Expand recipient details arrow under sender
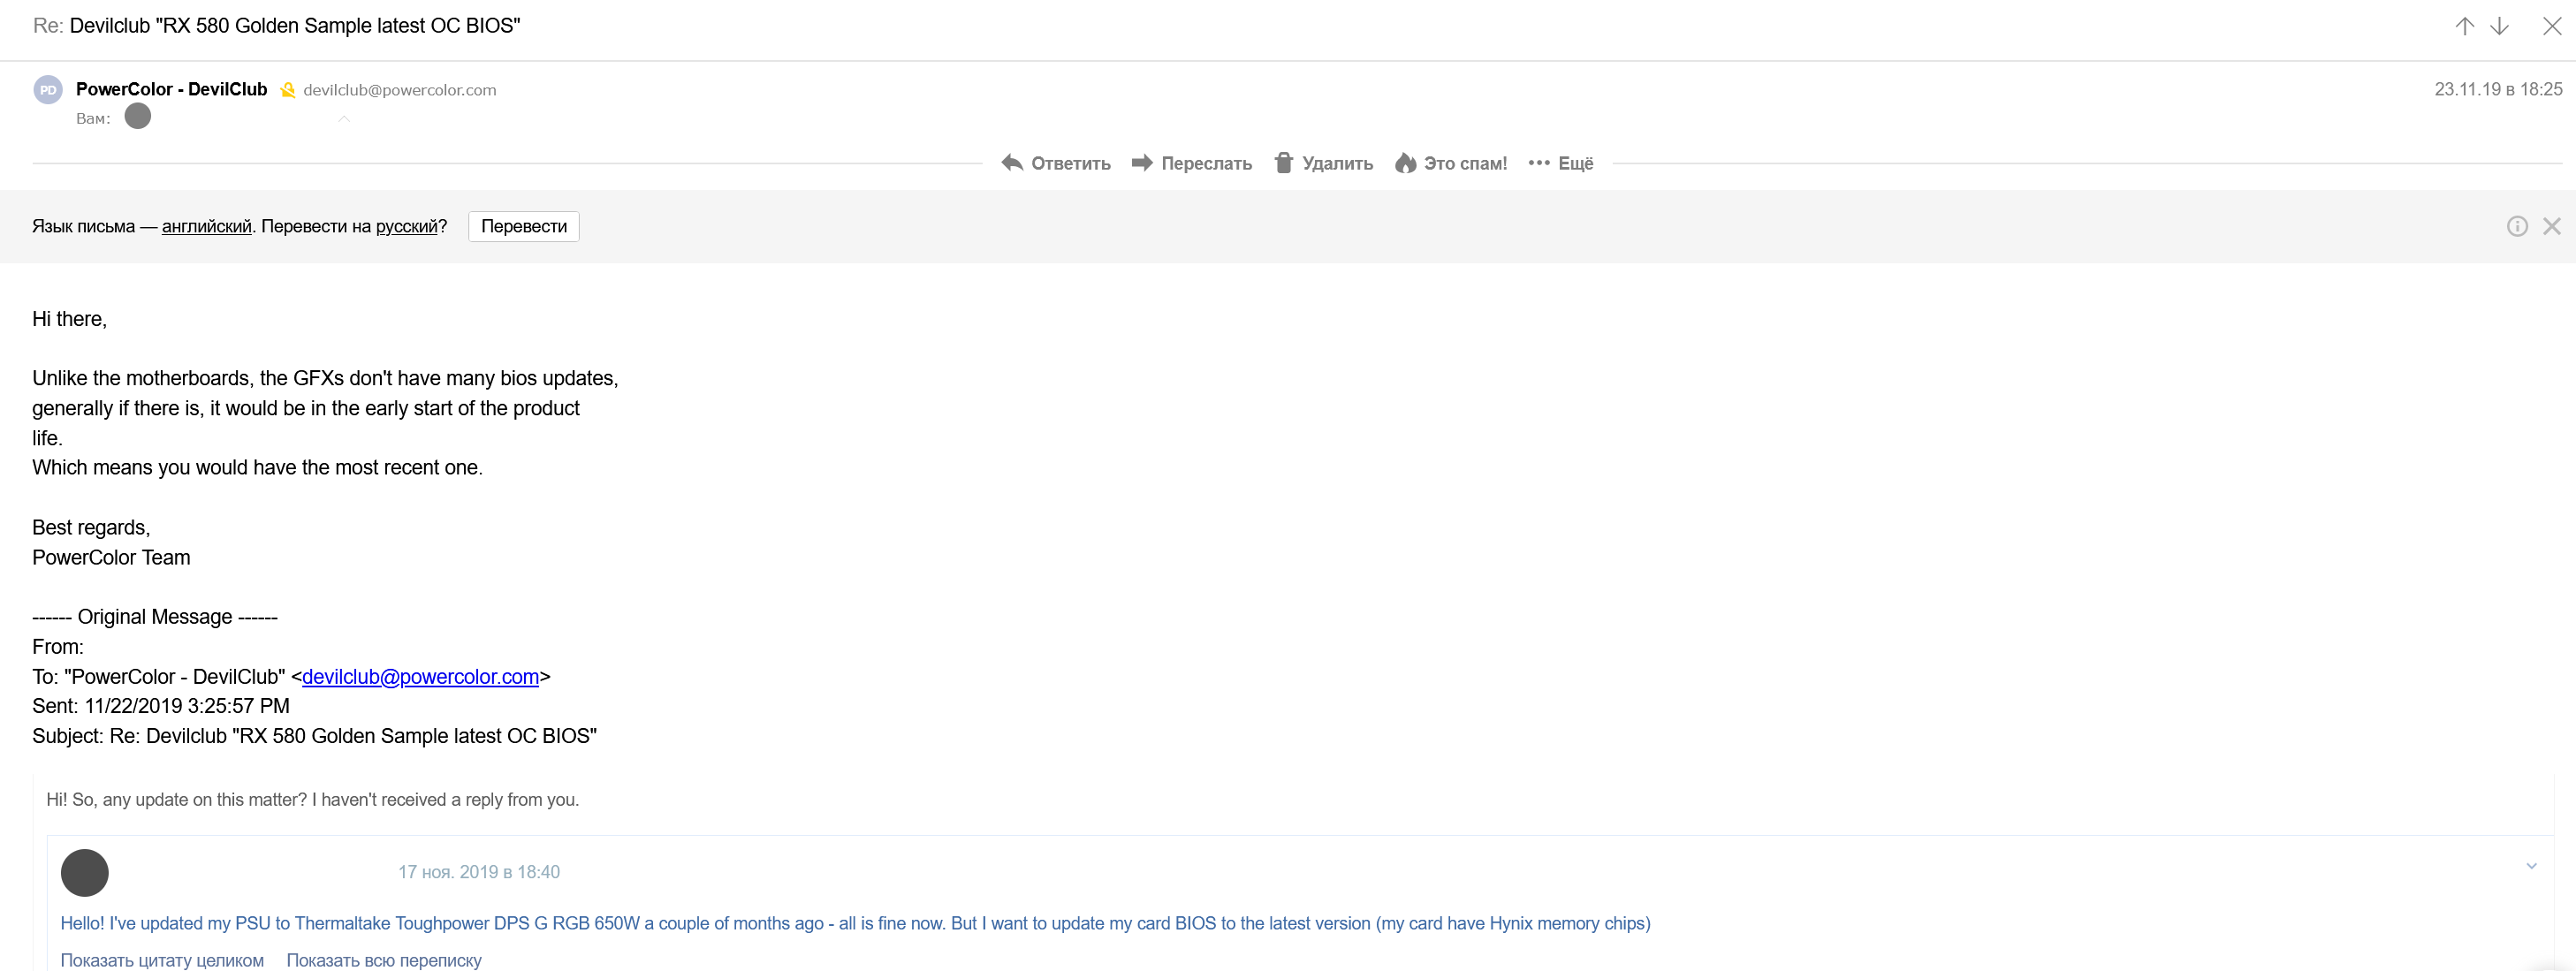Screen dimensions: 2576x971 (x=344, y=119)
